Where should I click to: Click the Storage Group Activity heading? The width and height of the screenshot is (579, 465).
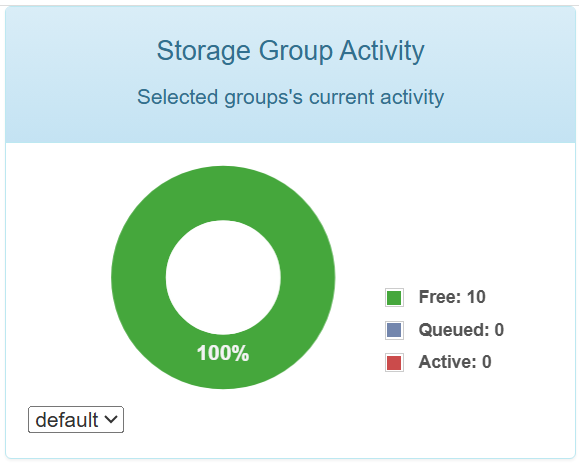click(291, 51)
